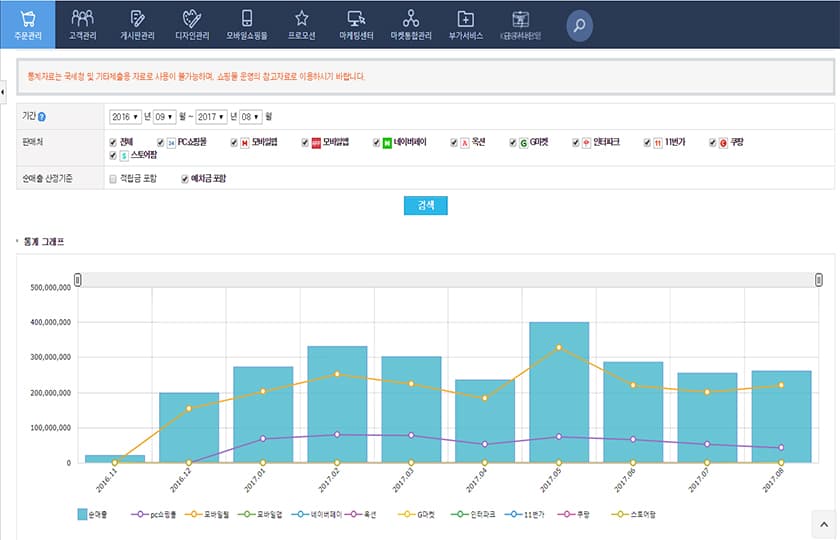Toggle the pc쇼핑몰 legend series
840x540 pixels.
pos(154,514)
